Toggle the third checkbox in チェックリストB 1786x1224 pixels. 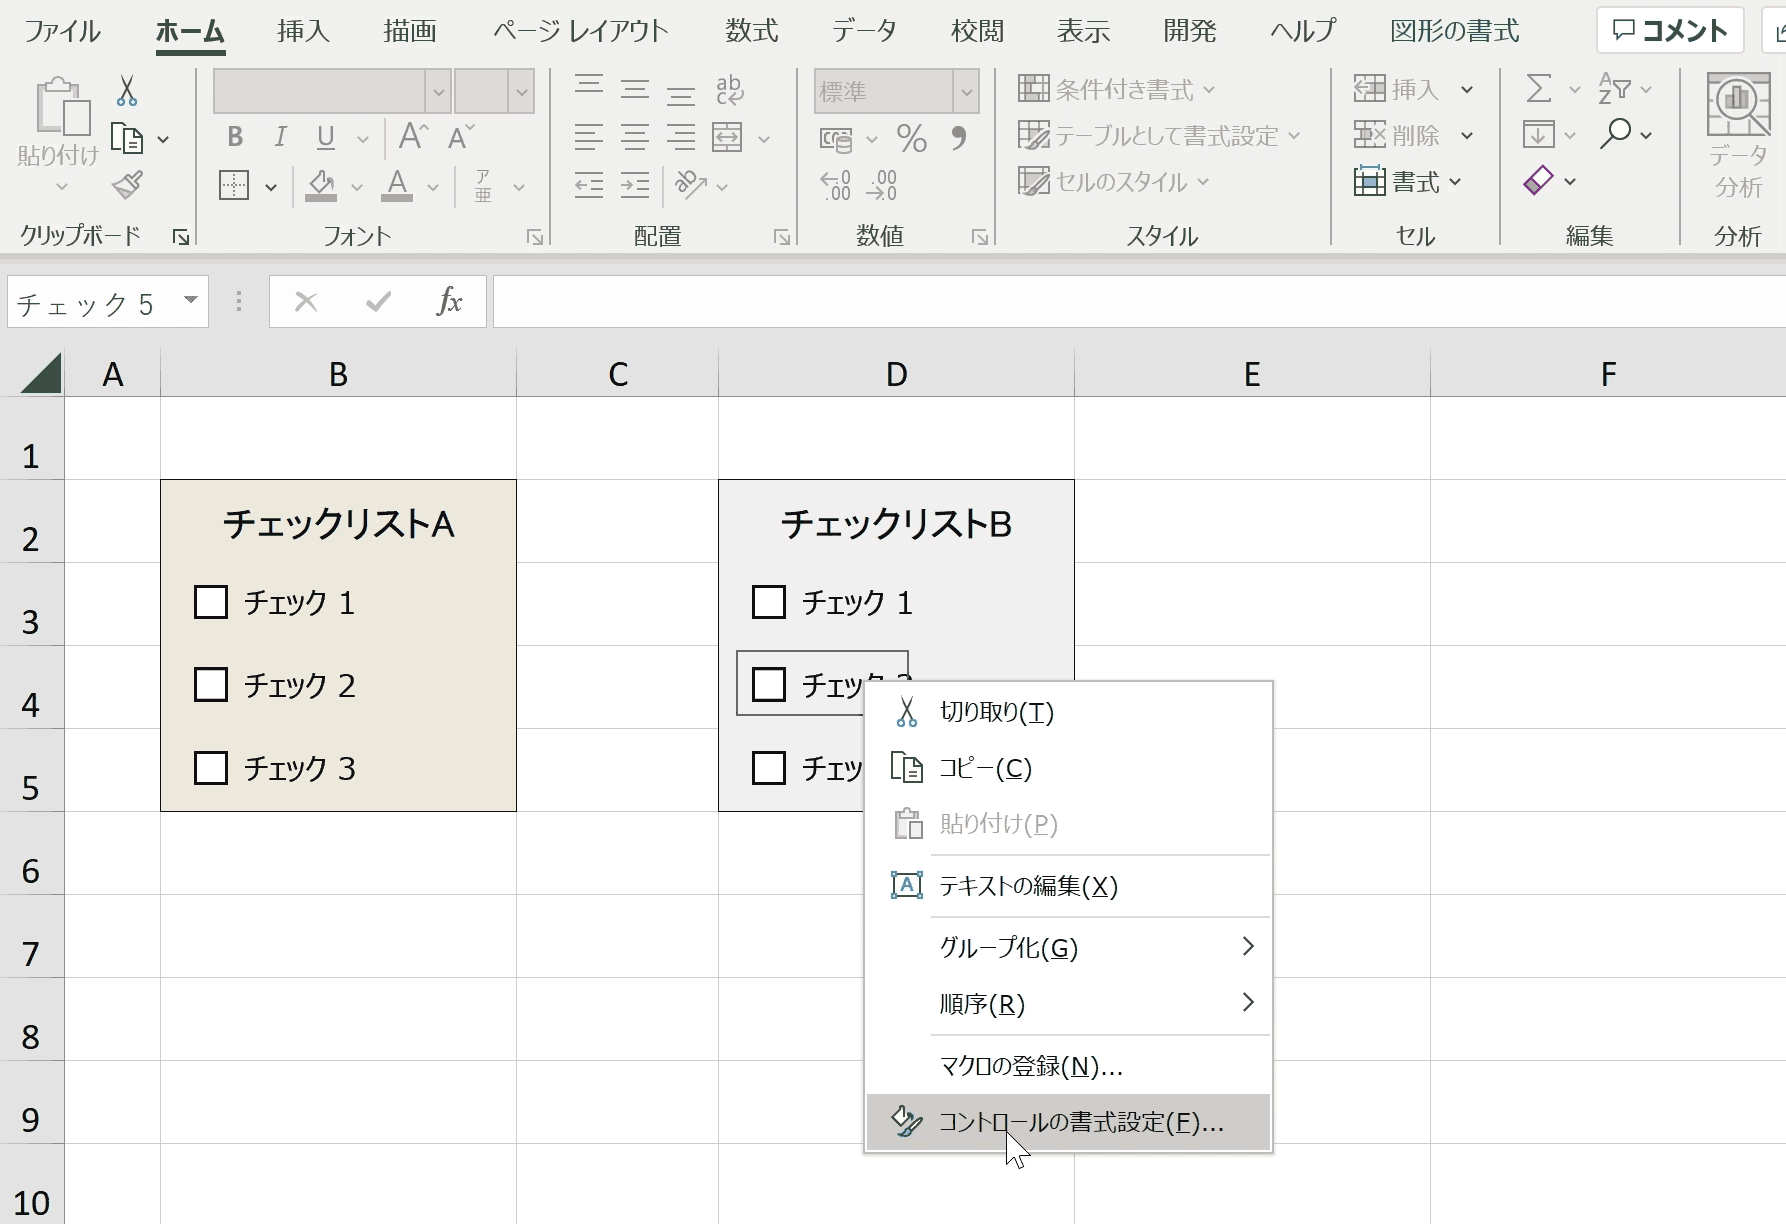pyautogui.click(x=769, y=768)
